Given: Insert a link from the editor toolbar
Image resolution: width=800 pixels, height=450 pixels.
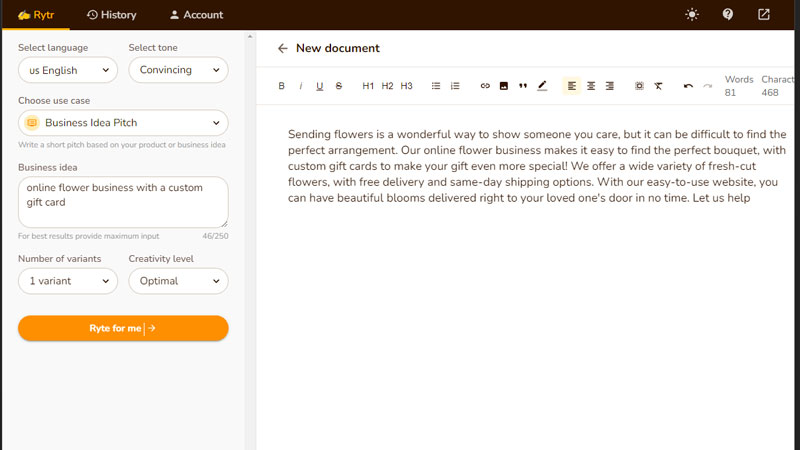Looking at the screenshot, I should pos(485,86).
